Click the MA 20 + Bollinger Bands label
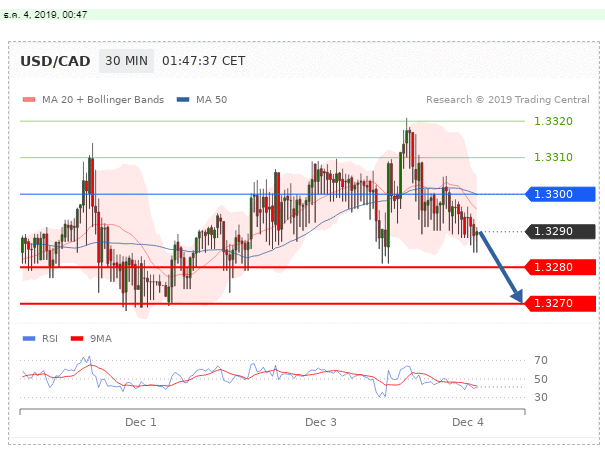Viewport: 605px width, 451px height. [x=103, y=100]
